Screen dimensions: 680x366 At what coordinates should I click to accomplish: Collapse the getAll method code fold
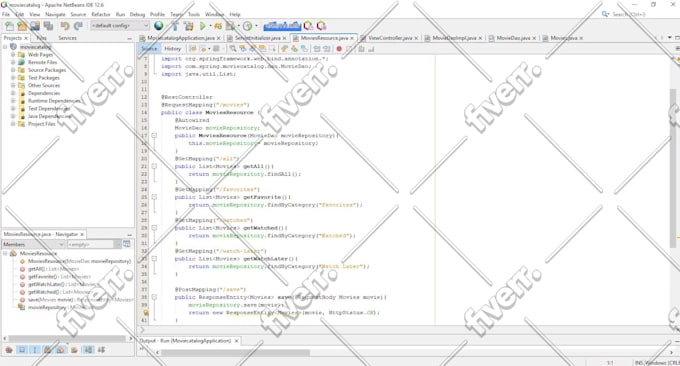pos(154,166)
